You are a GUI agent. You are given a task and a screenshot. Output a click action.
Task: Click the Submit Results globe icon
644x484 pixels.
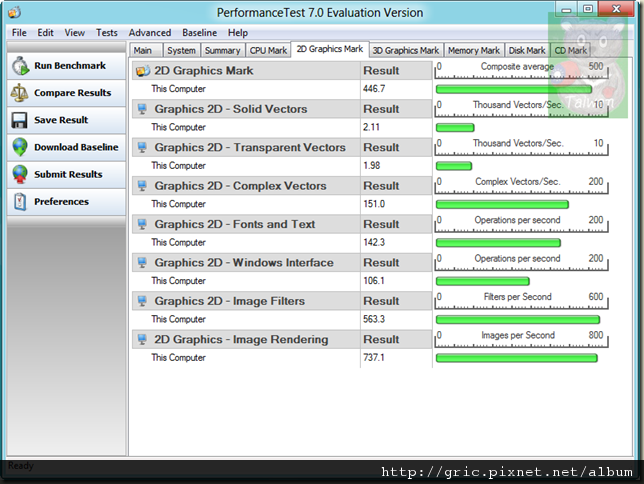[20, 174]
